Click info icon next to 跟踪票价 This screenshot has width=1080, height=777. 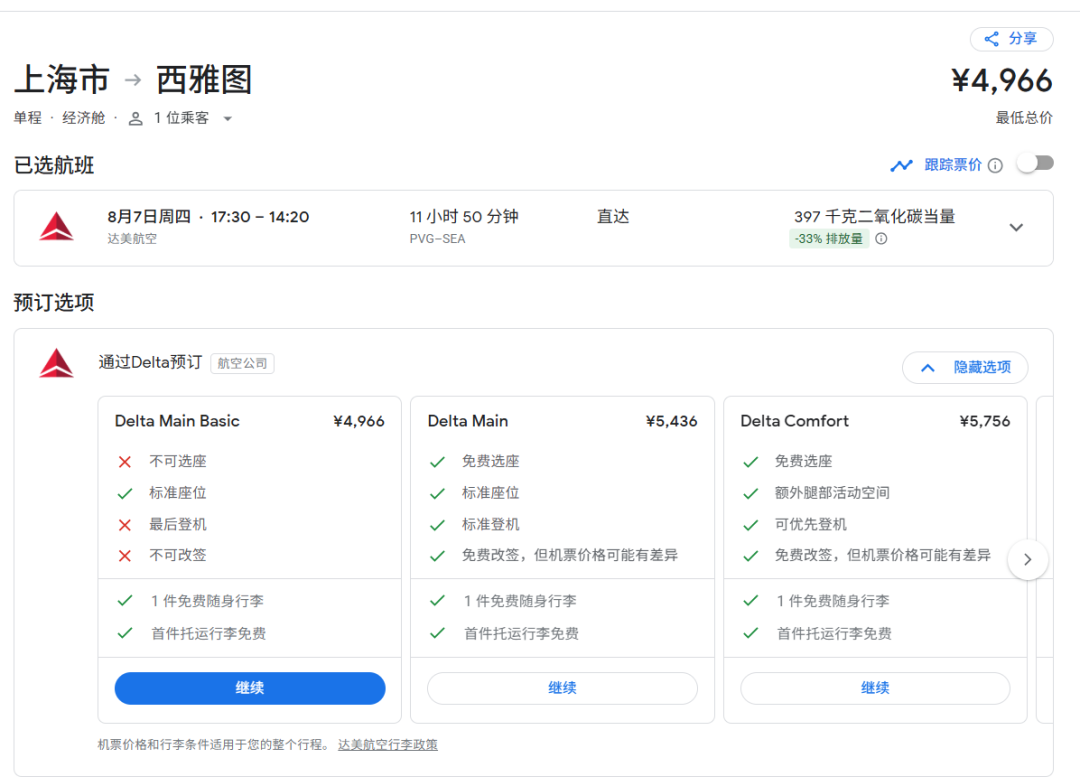[x=995, y=166]
